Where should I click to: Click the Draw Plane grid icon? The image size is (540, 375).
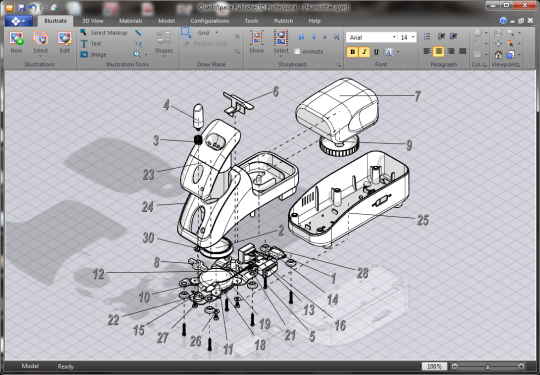pos(186,32)
